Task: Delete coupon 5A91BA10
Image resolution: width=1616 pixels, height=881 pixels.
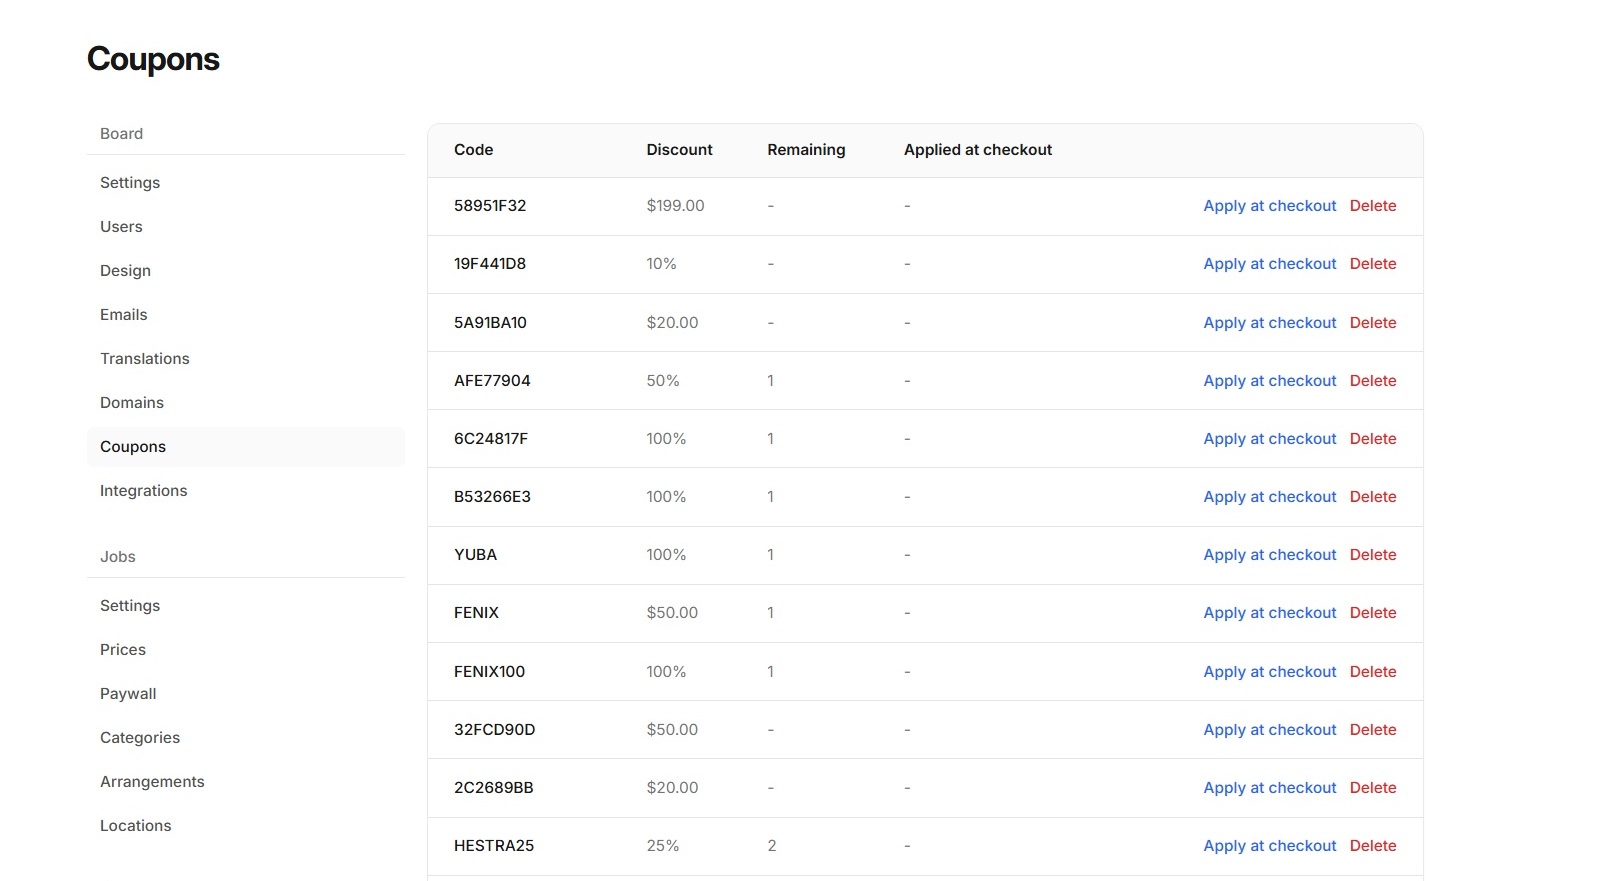Action: (1373, 323)
